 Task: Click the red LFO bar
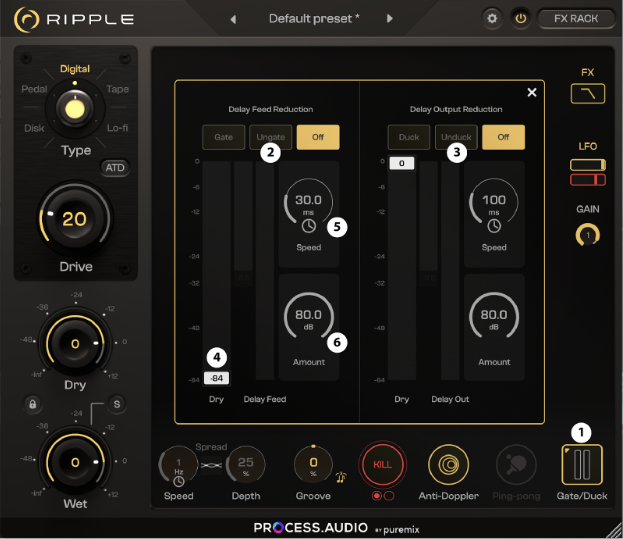[588, 180]
